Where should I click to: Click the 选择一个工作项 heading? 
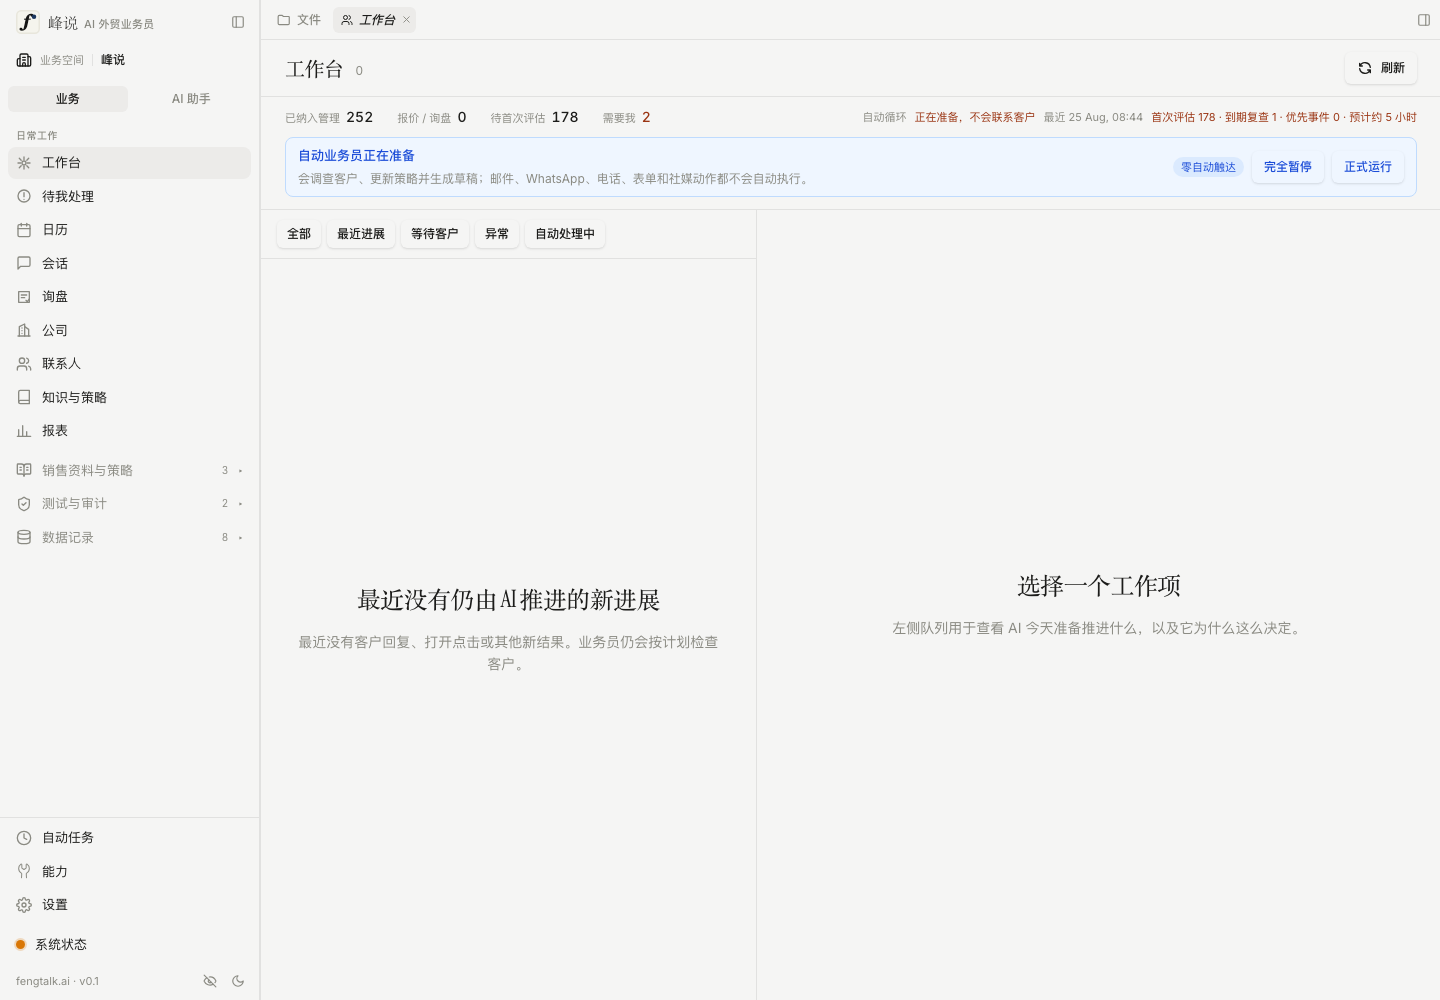[x=1099, y=586]
